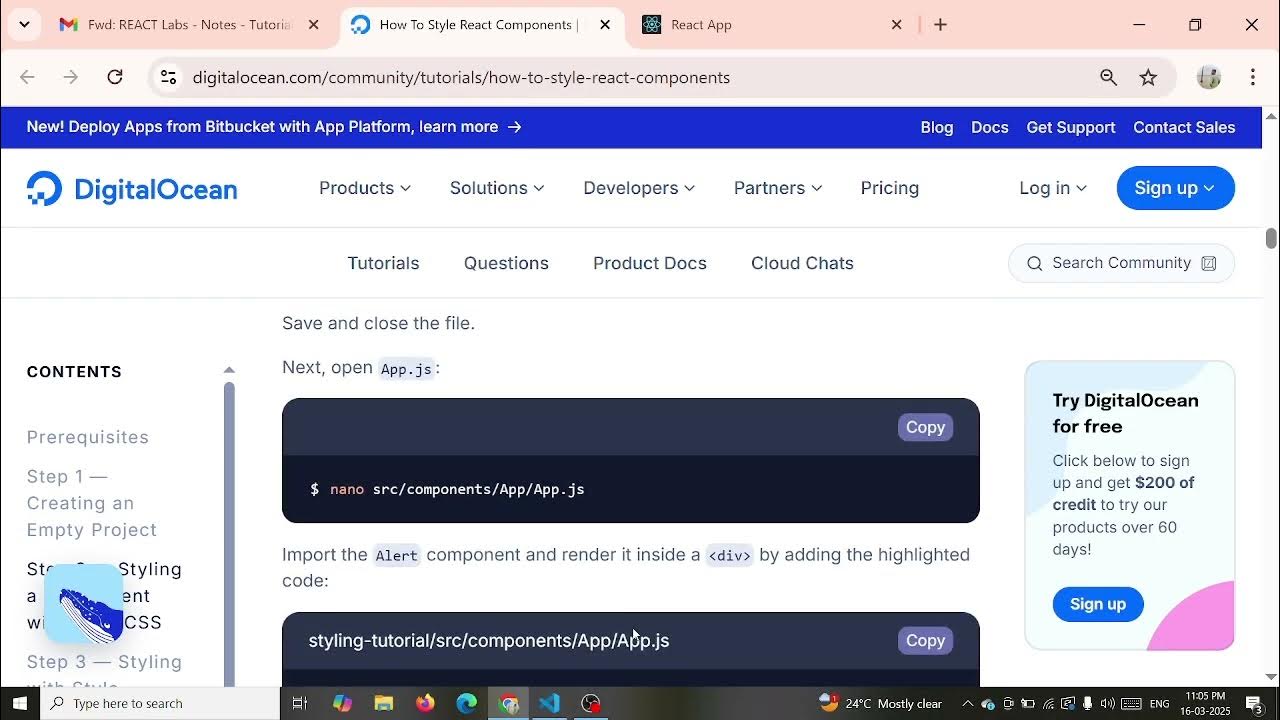1280x720 pixels.
Task: Open the Chrome profile avatar
Action: coord(1209,77)
